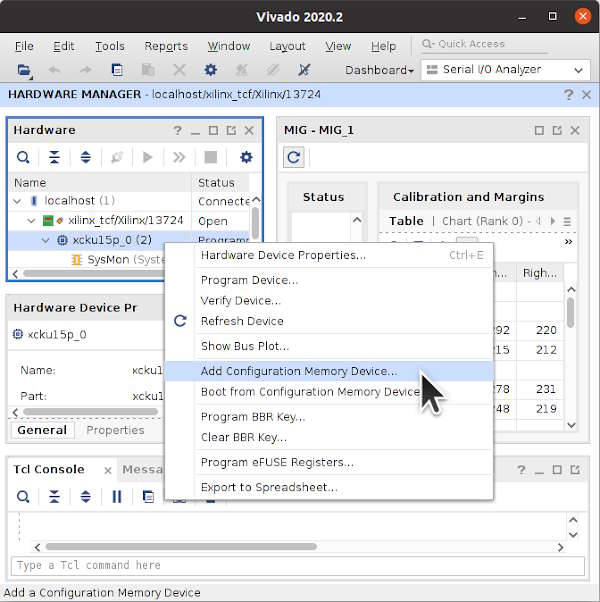The image size is (600, 602).
Task: Open file icon in main toolbar
Action: point(25,70)
